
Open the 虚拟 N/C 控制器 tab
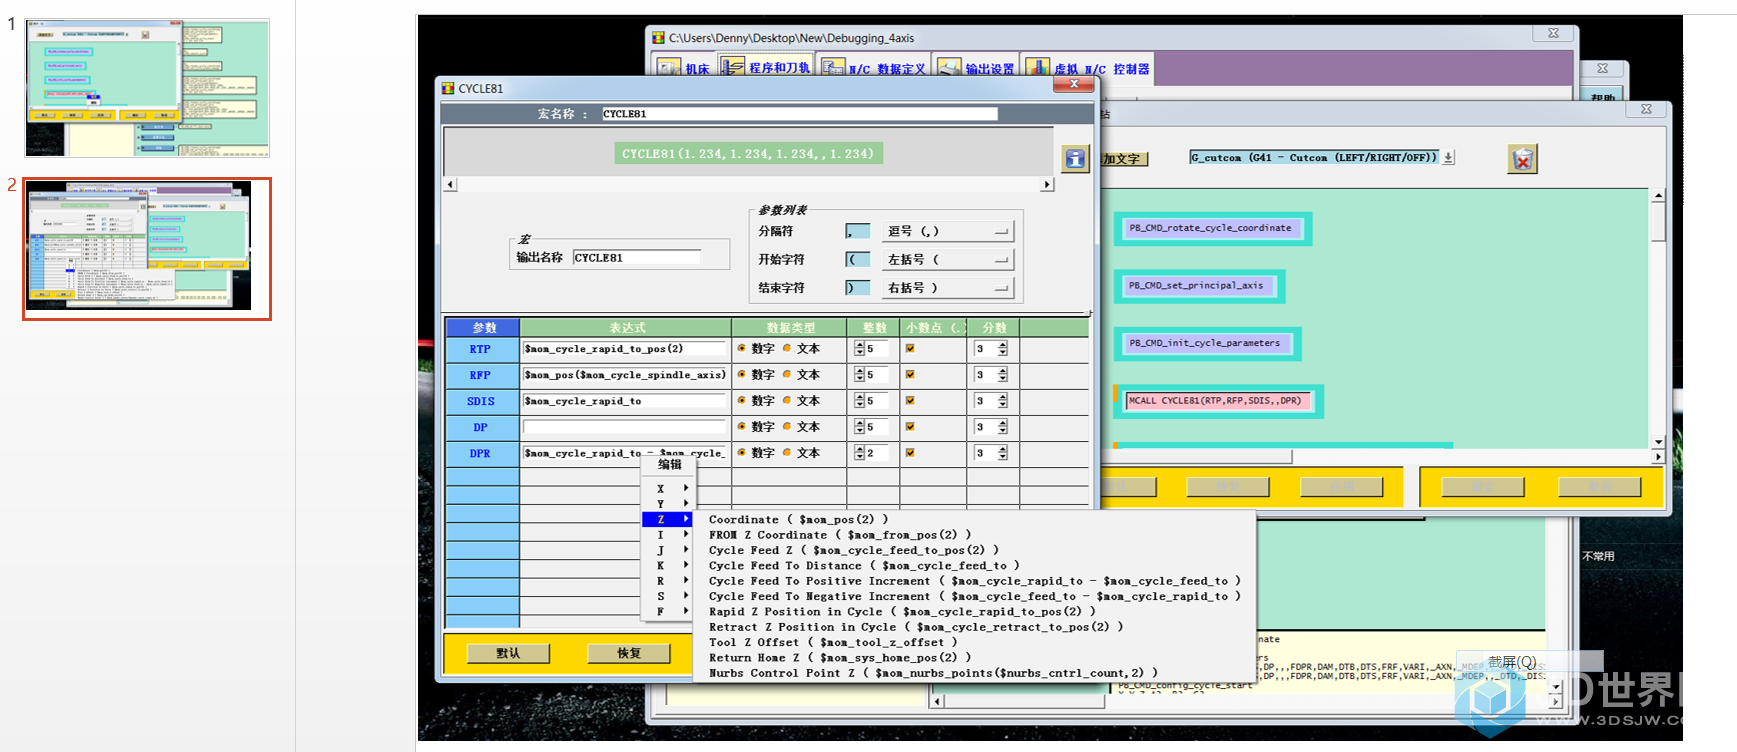[1089, 68]
